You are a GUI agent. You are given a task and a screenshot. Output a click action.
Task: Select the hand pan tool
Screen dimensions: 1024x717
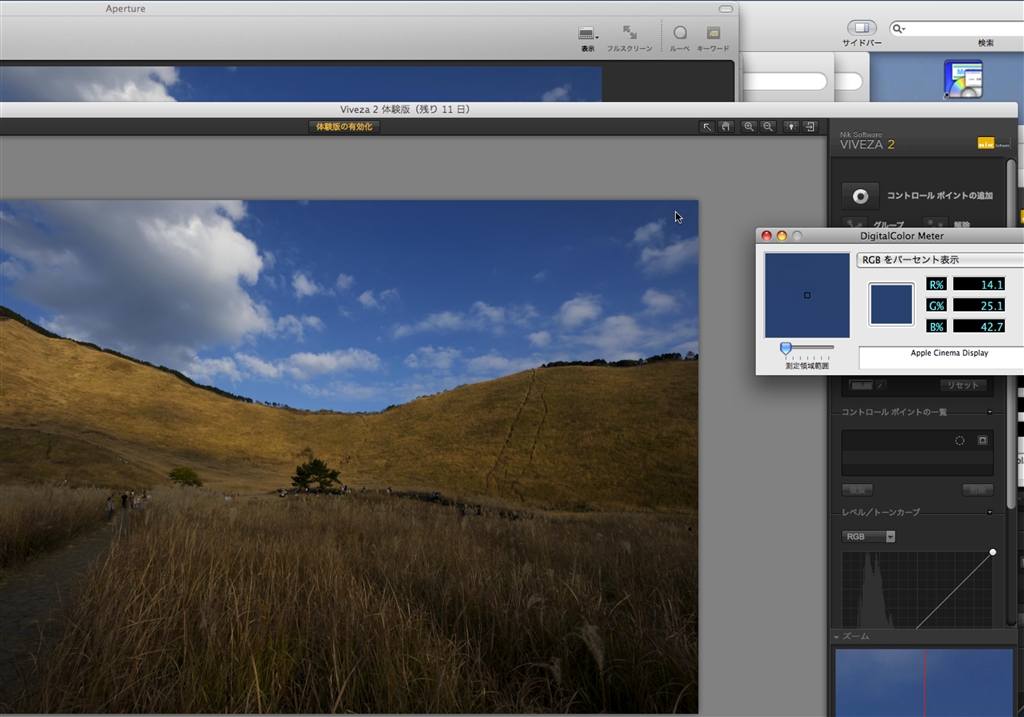point(725,127)
